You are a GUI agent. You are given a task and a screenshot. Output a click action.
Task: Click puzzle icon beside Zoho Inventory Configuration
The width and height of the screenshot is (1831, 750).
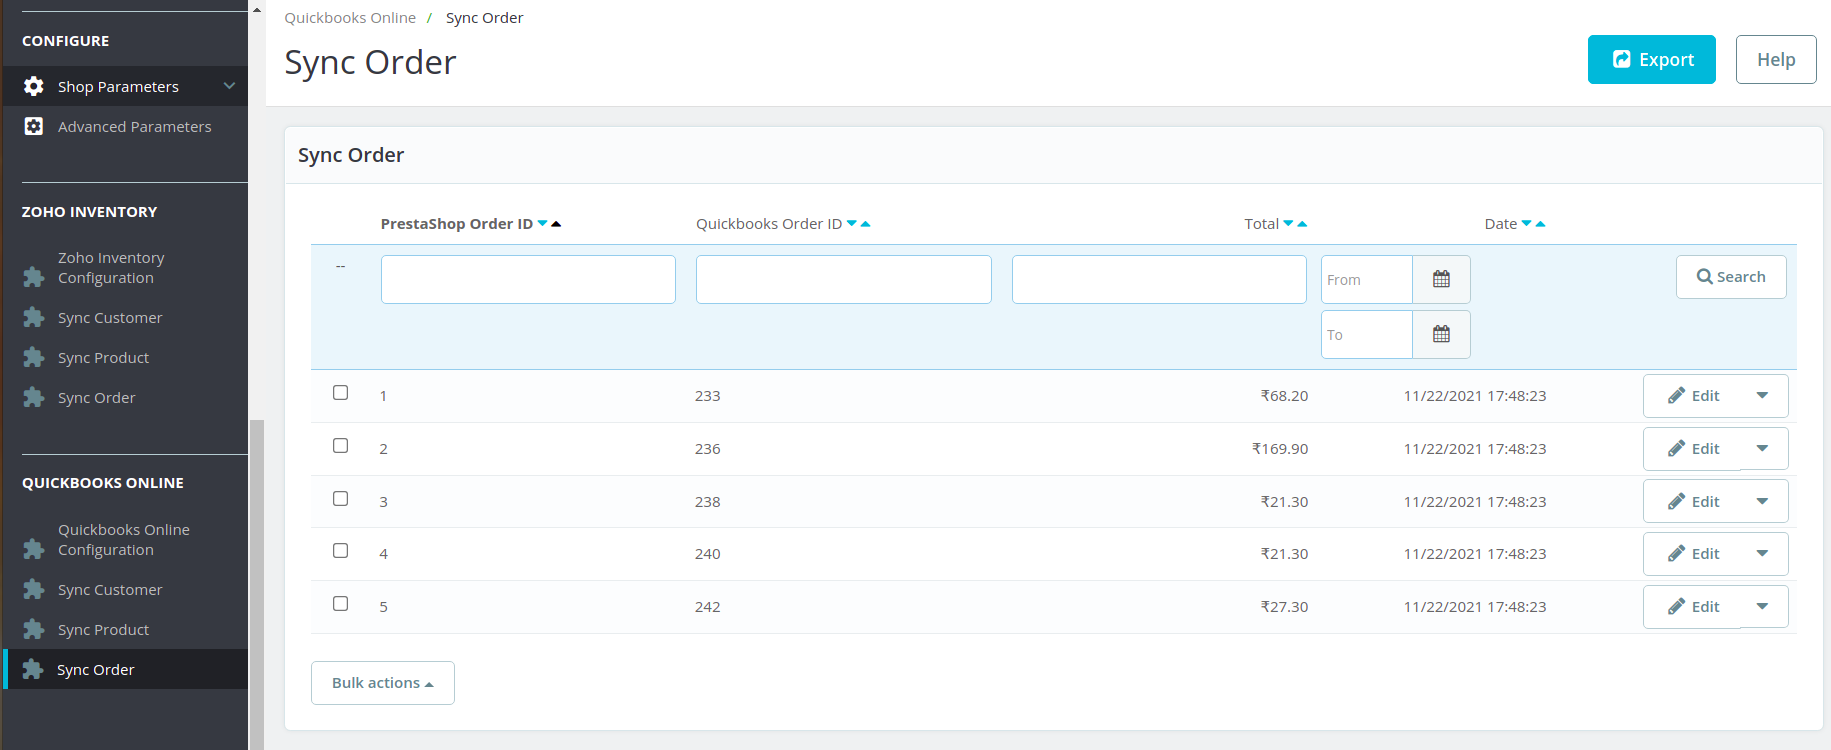33,277
